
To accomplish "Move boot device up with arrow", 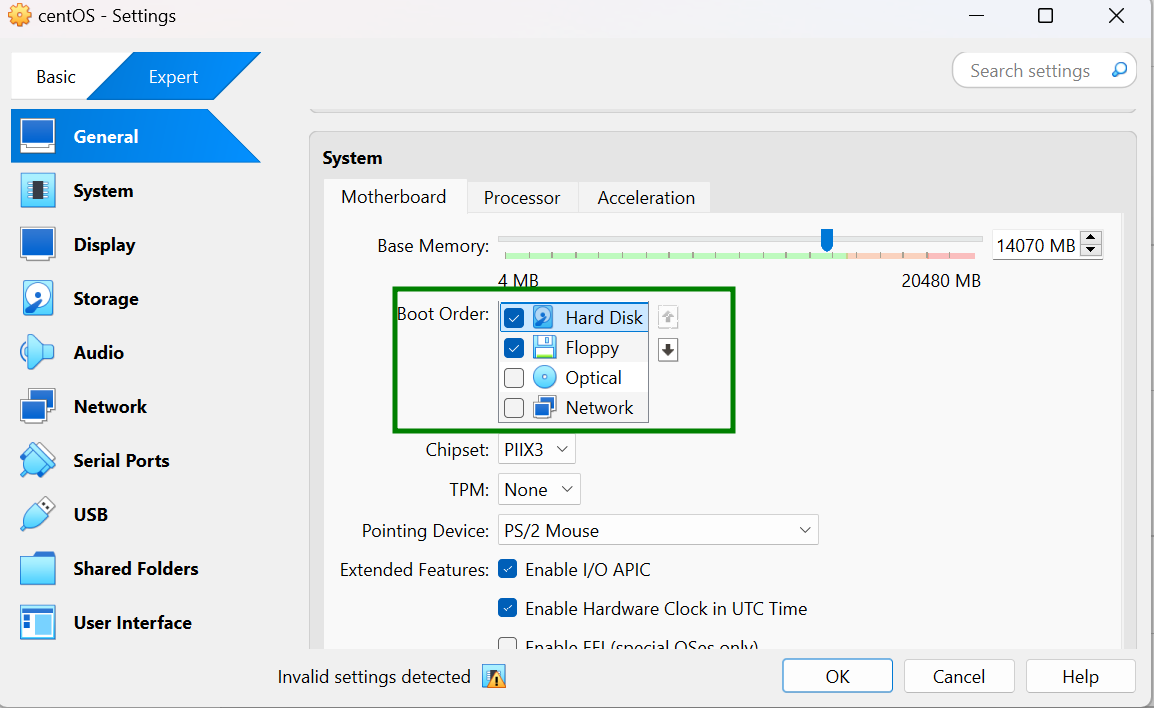I will tap(668, 317).
